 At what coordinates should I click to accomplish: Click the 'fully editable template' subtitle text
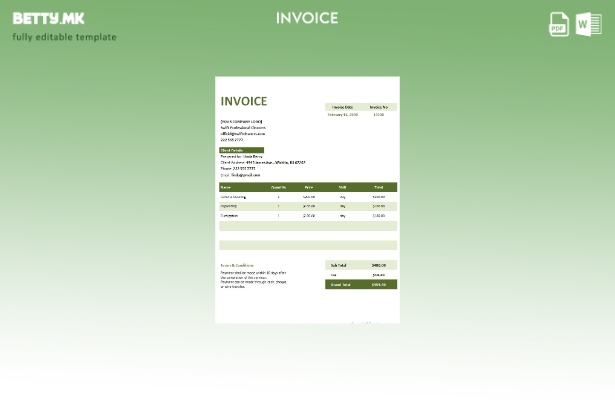[64, 37]
